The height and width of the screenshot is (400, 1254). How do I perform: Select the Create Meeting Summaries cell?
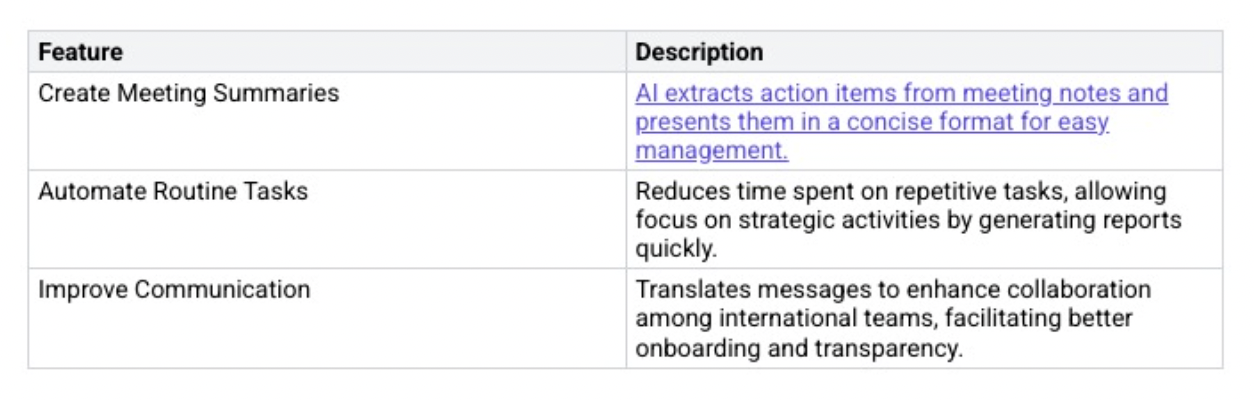point(188,94)
